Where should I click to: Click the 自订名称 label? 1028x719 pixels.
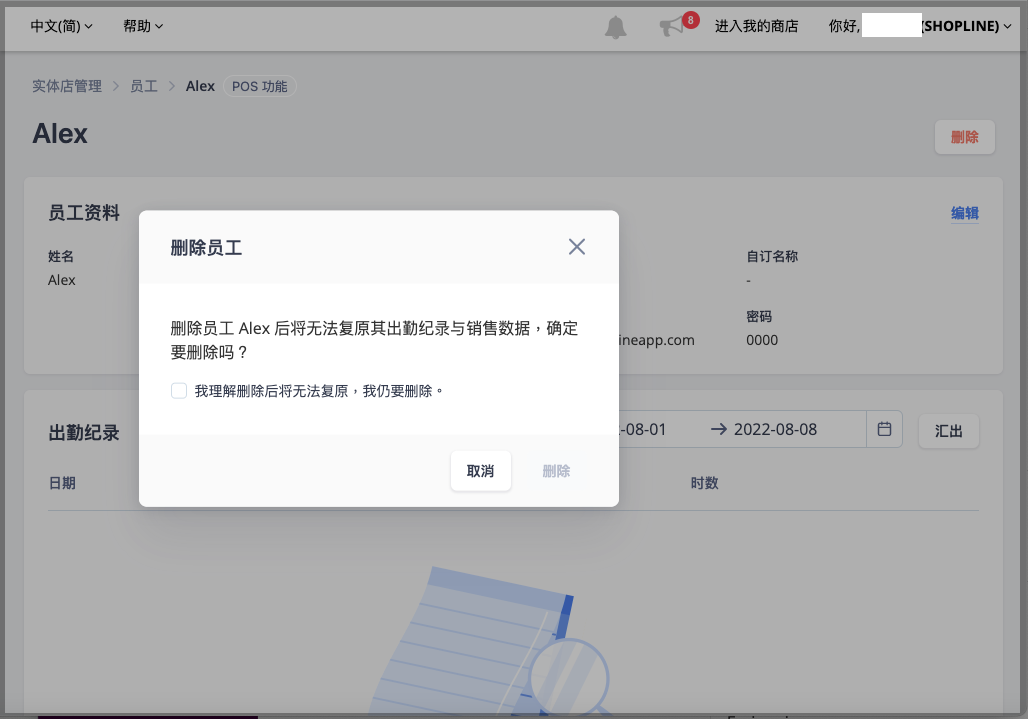(x=772, y=256)
